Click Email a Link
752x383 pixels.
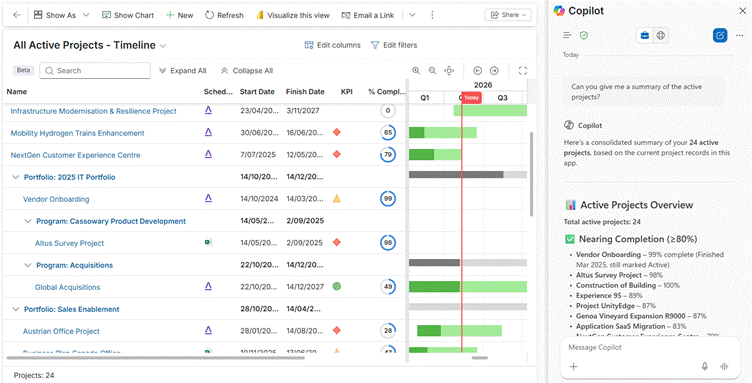coord(368,15)
